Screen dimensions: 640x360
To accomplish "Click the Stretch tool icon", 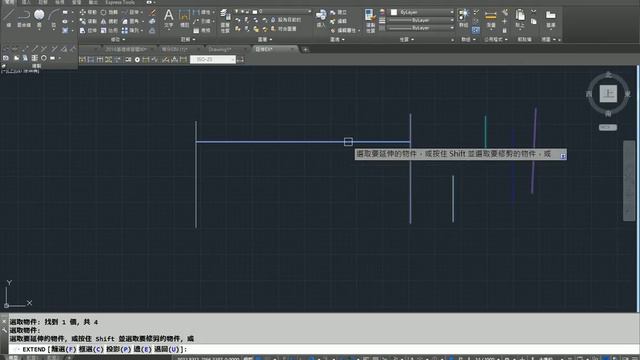I will pyautogui.click(x=83, y=30).
